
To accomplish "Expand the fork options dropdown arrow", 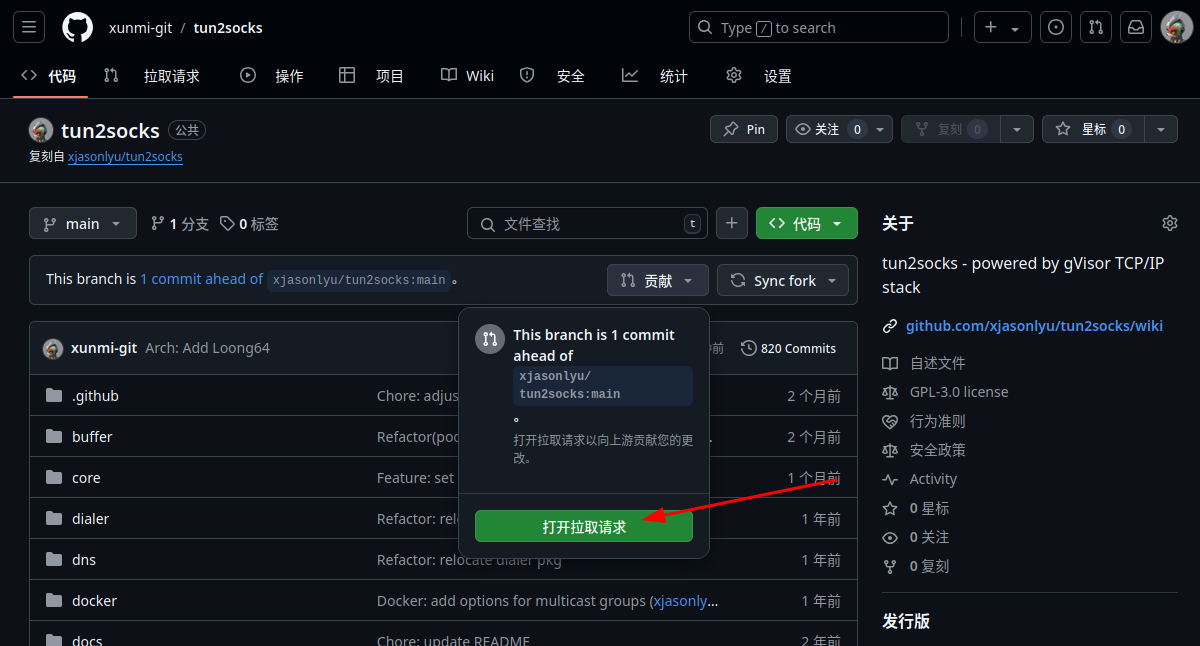I will click(1017, 129).
